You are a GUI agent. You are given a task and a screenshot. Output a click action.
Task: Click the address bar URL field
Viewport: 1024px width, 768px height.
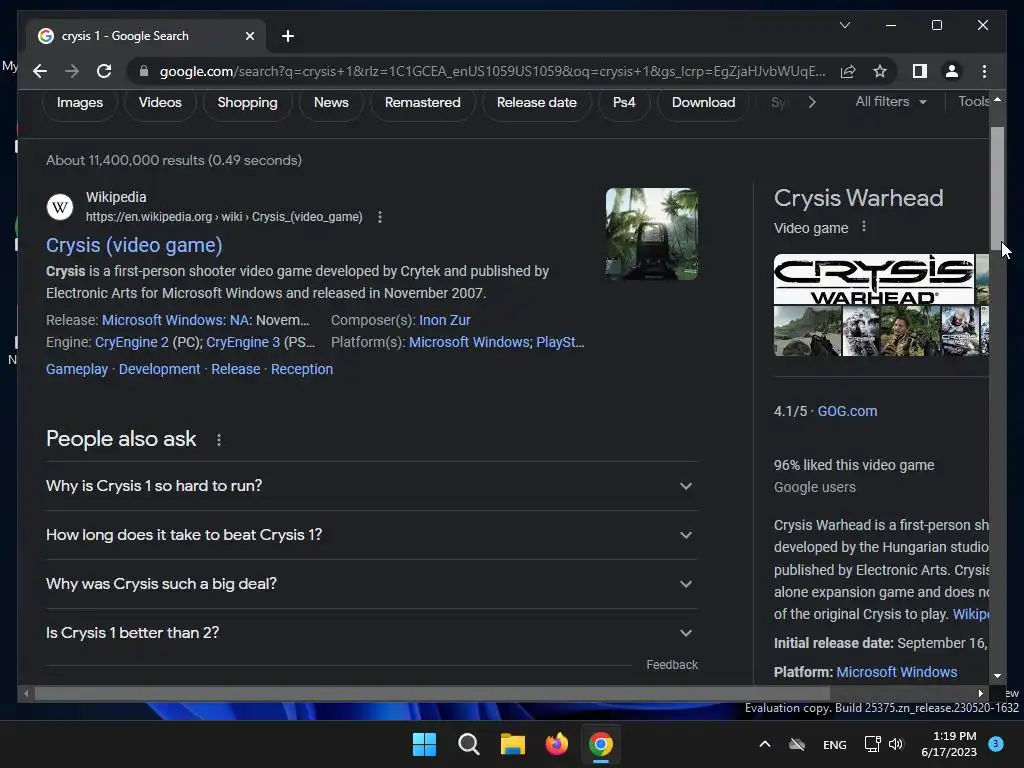click(492, 71)
